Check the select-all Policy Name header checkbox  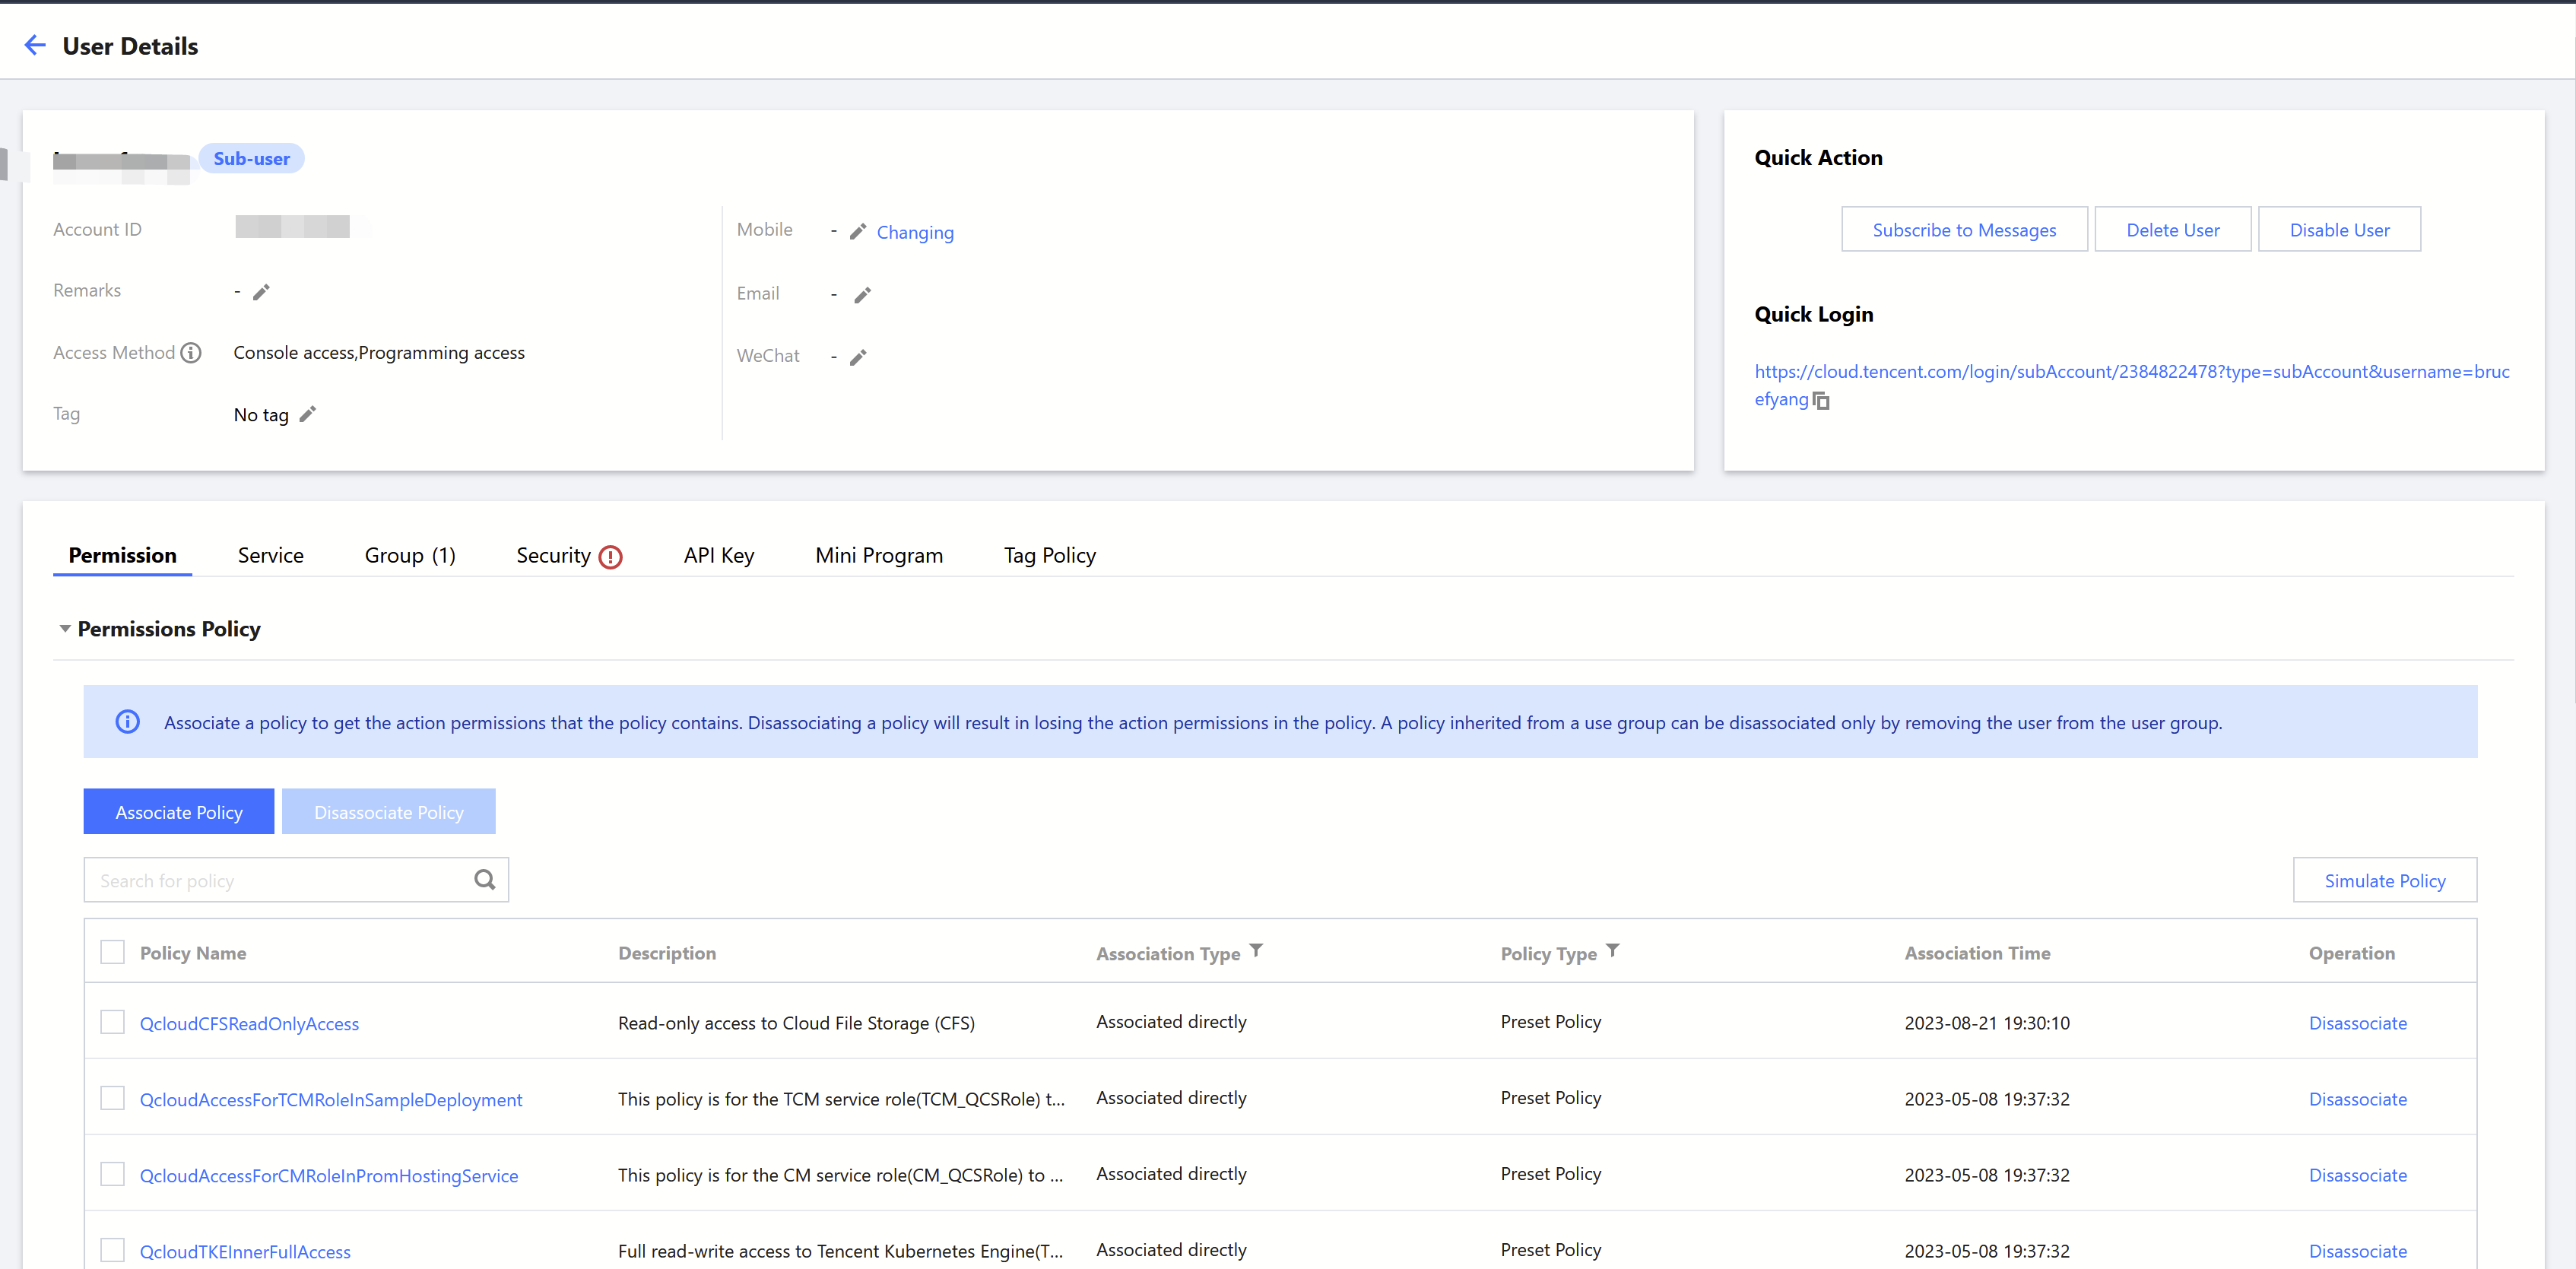coord(113,952)
